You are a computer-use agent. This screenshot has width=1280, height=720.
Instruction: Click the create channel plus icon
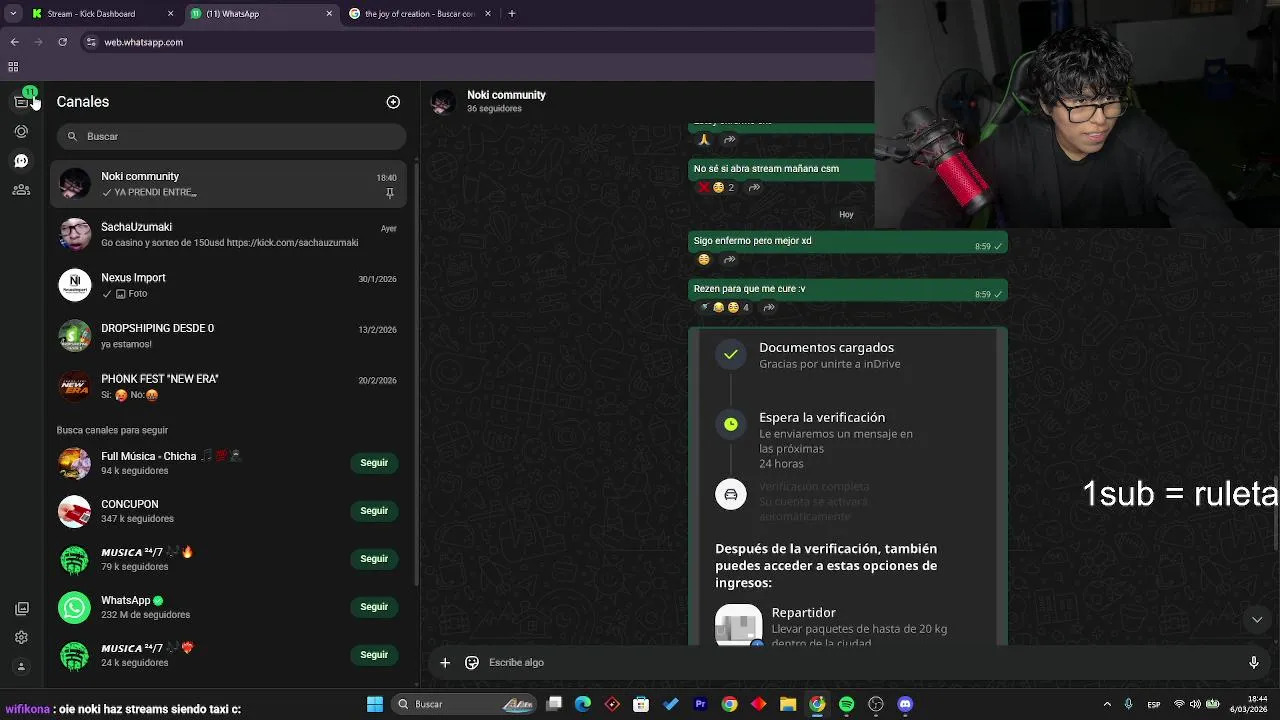[x=393, y=102]
